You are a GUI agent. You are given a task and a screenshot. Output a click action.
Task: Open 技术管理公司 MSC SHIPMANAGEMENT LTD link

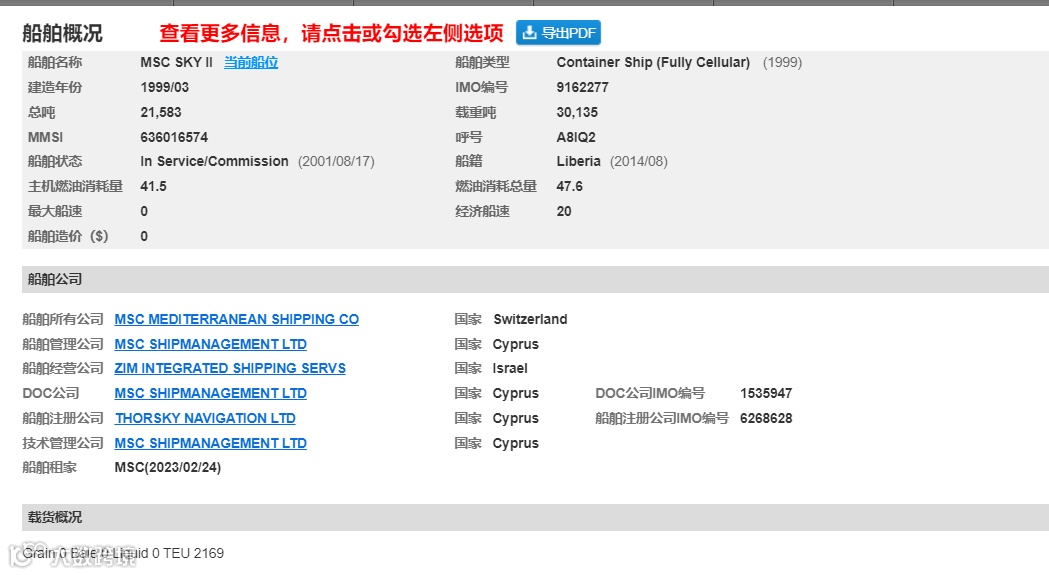211,443
